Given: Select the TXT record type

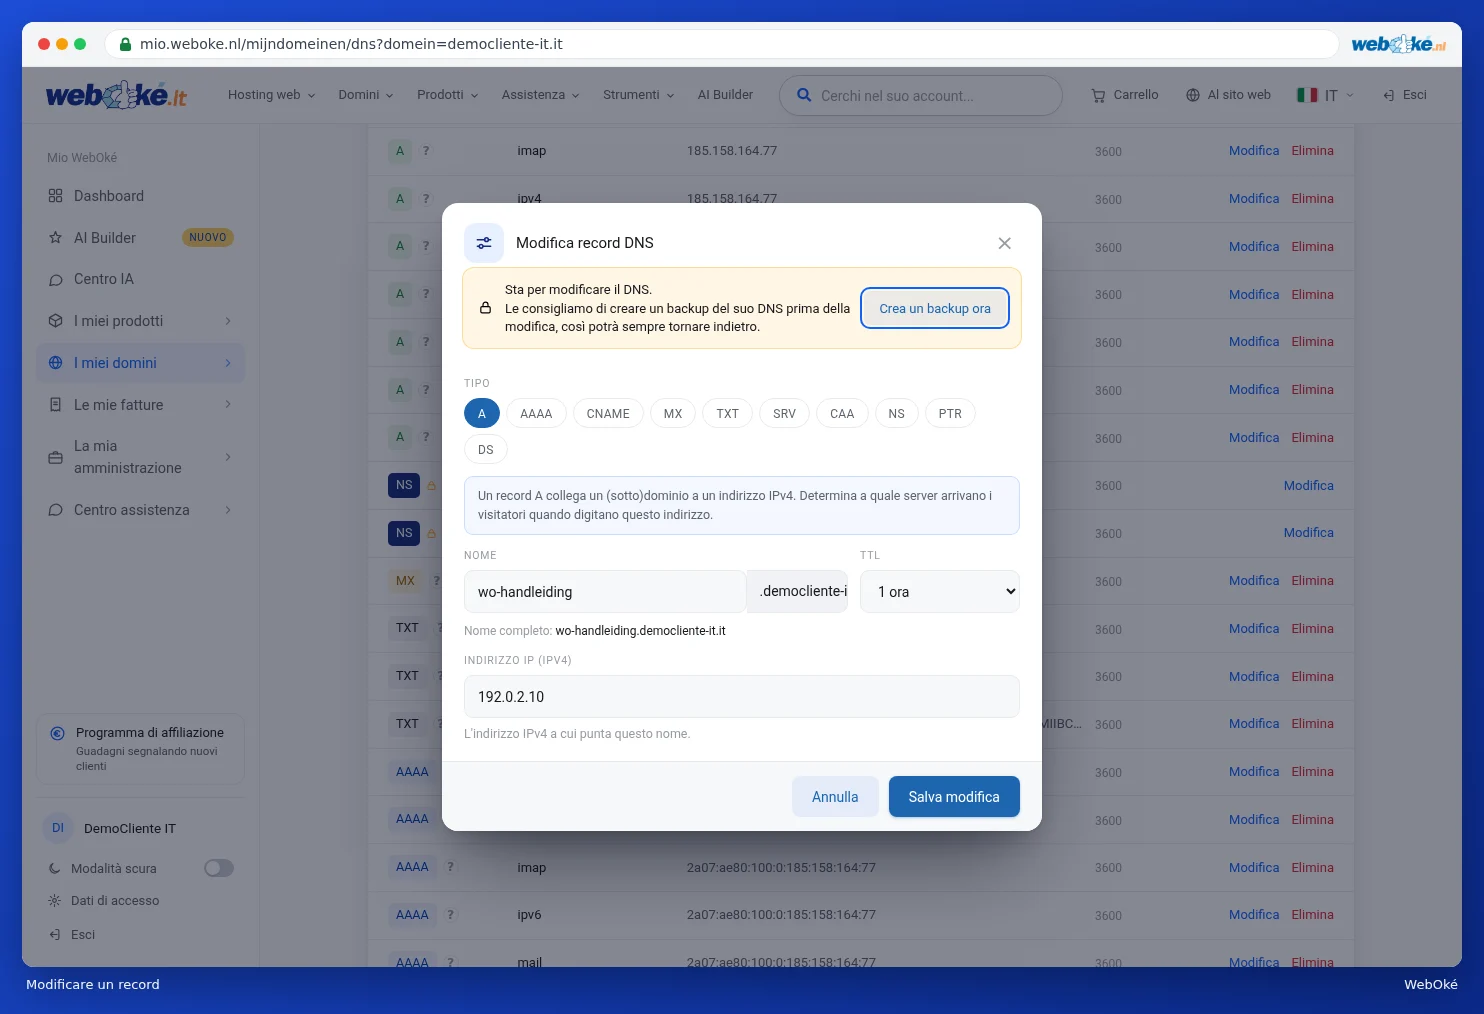Looking at the screenshot, I should pos(728,414).
